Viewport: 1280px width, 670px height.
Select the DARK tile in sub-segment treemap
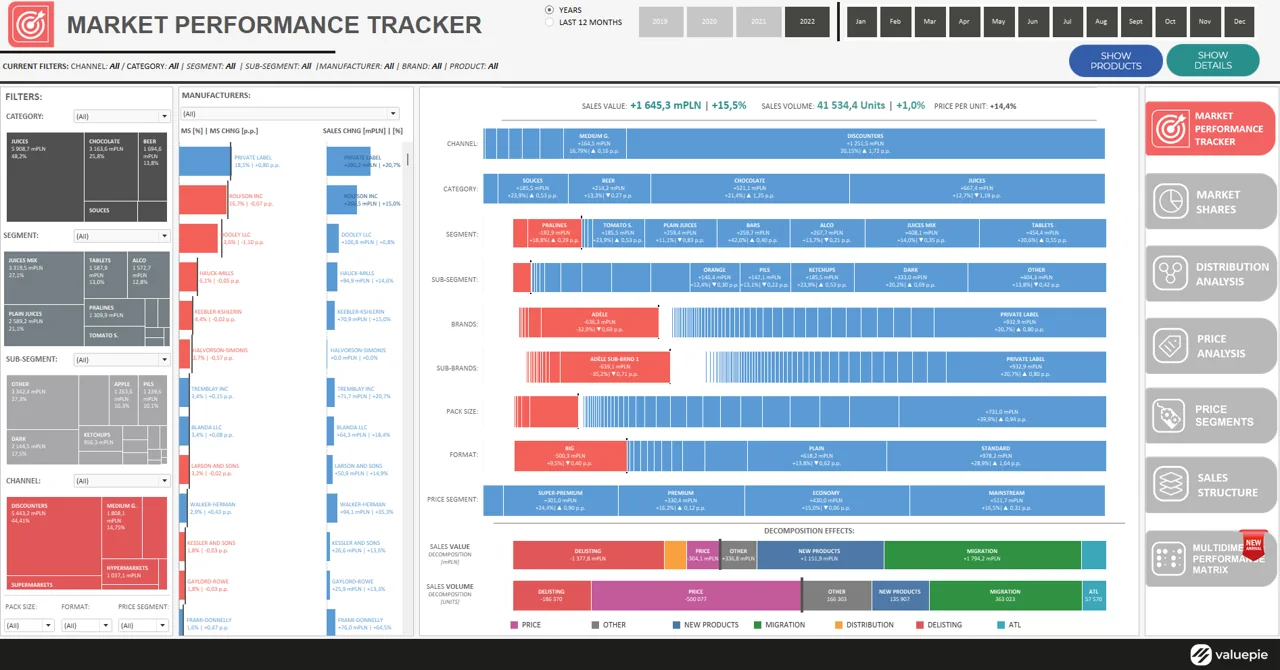(x=43, y=448)
